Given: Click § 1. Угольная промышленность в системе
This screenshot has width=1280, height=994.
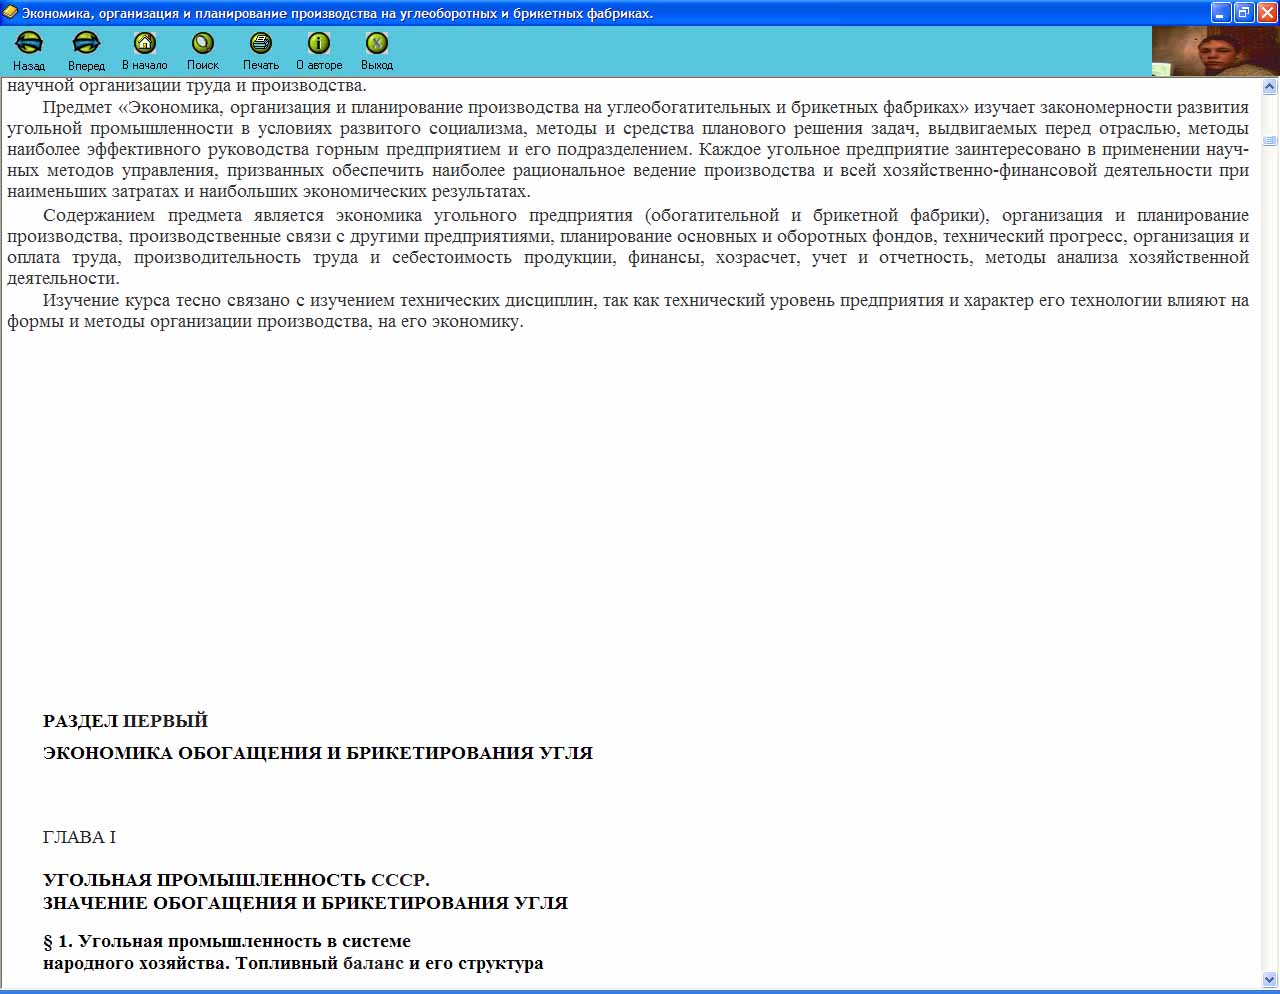Looking at the screenshot, I should [227, 941].
